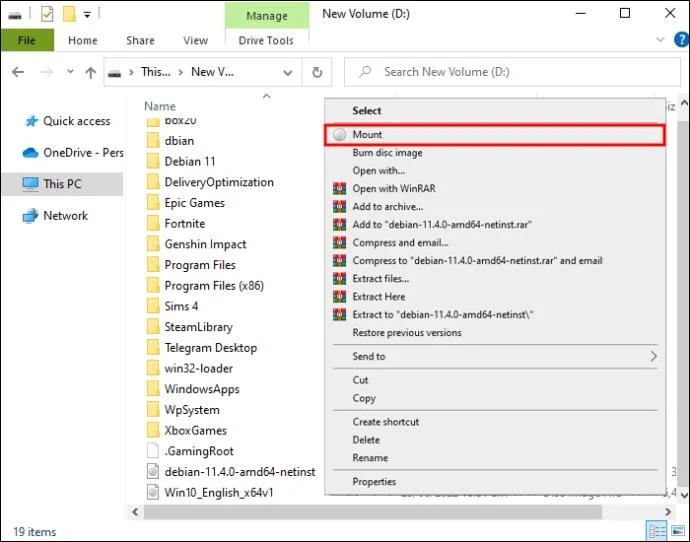This screenshot has width=690, height=542.
Task: Click the New V... breadcrumb segment
Action: pos(213,72)
